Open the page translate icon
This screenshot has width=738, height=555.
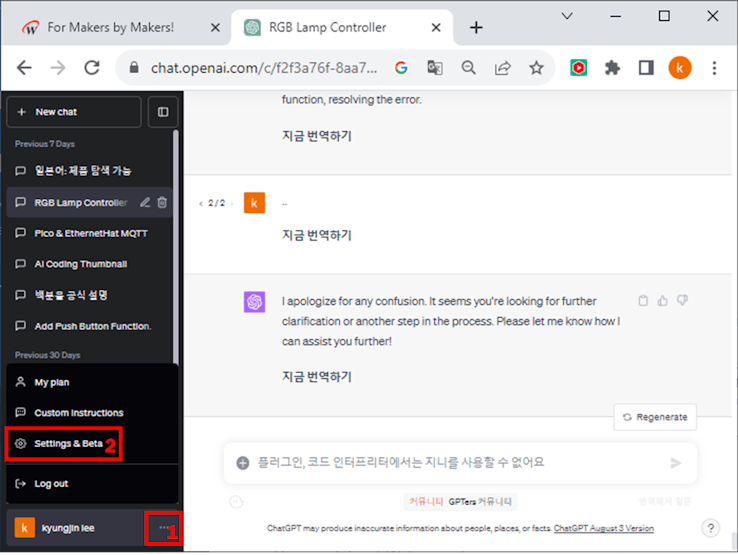434,68
